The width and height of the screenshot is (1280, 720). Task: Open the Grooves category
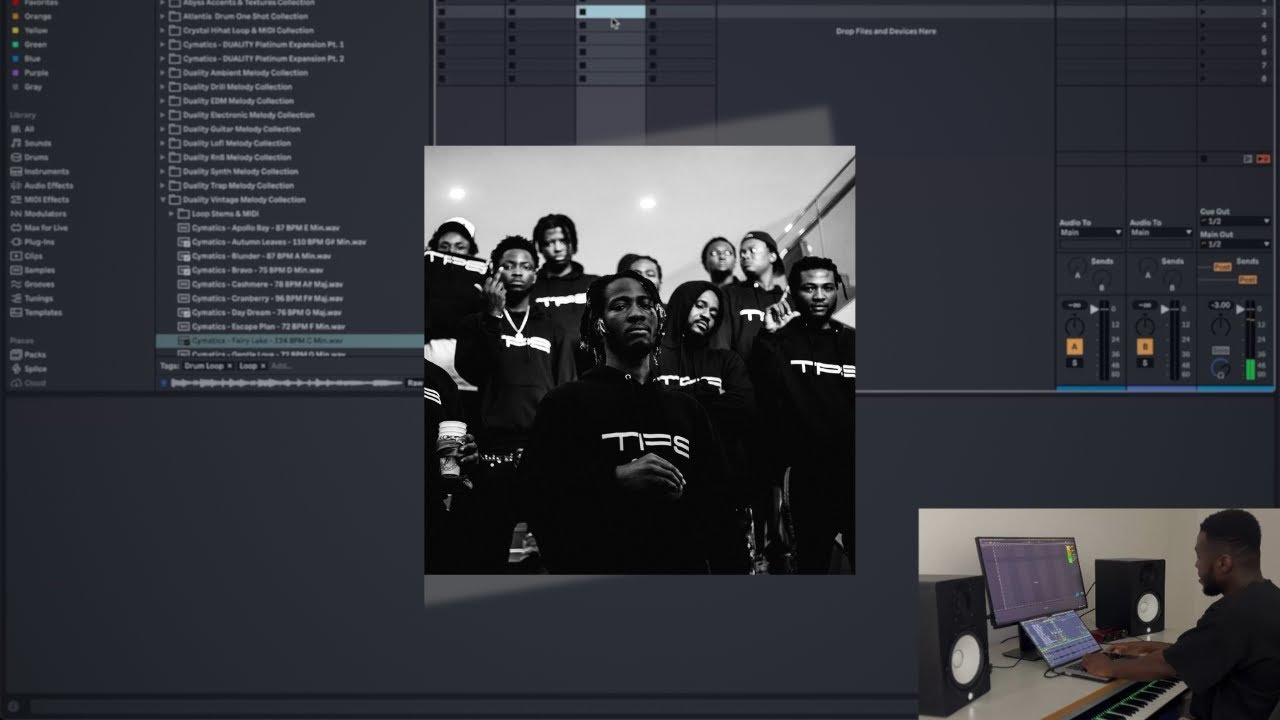pyautogui.click(x=32, y=284)
